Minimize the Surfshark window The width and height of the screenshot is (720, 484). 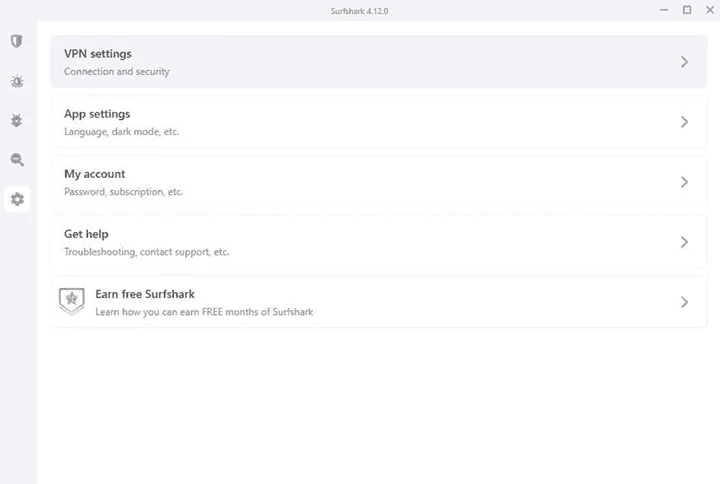(x=664, y=9)
